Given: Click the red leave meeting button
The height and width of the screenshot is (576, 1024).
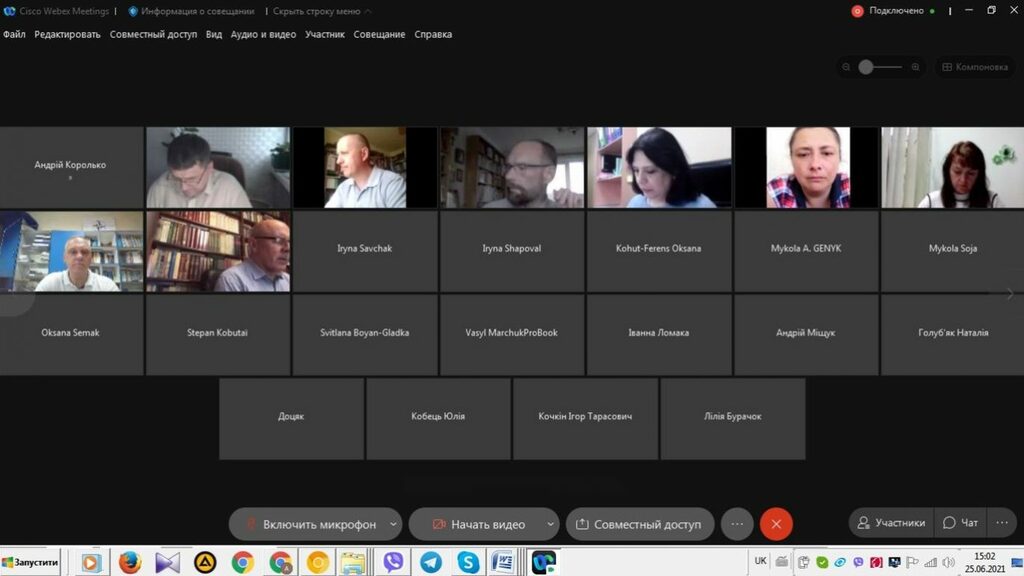Looking at the screenshot, I should [x=776, y=524].
